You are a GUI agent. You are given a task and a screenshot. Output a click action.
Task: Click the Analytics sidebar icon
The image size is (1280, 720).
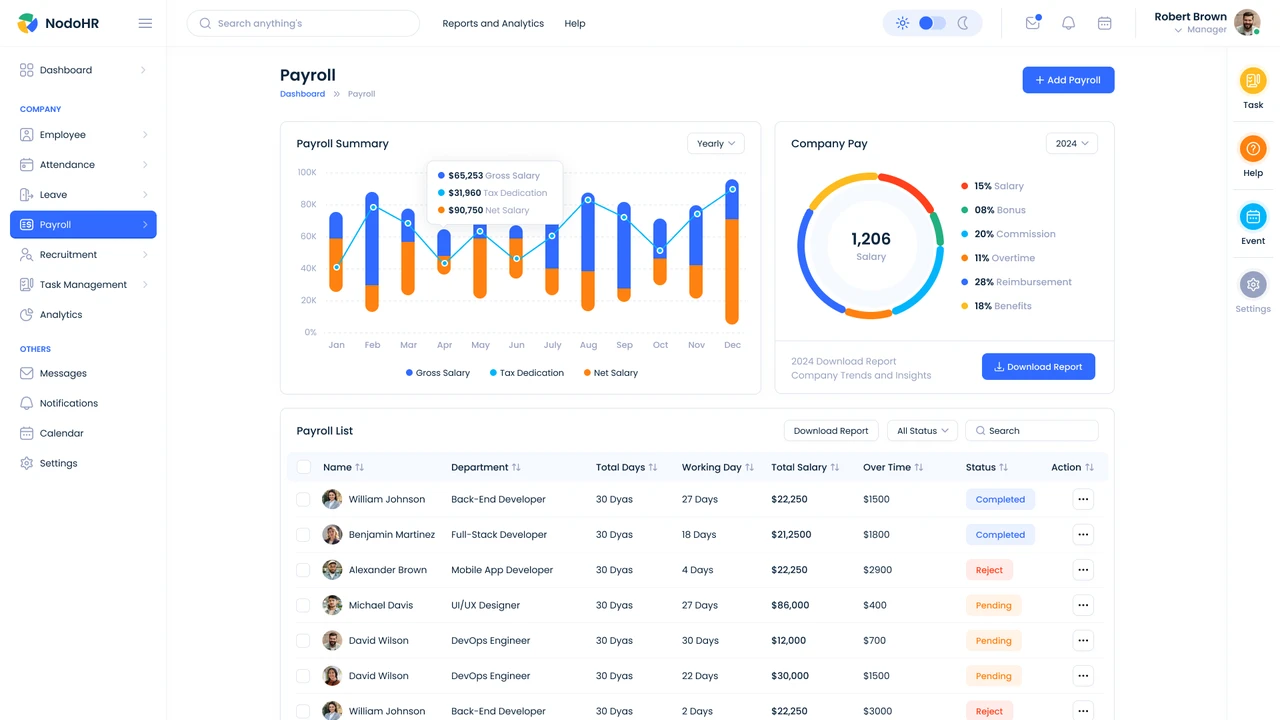27,314
